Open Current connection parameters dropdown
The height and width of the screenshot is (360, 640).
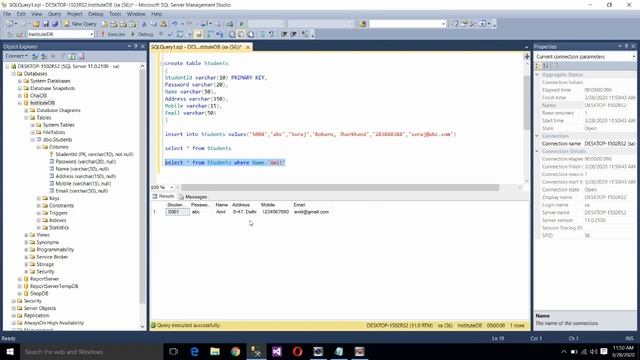pyautogui.click(x=633, y=57)
